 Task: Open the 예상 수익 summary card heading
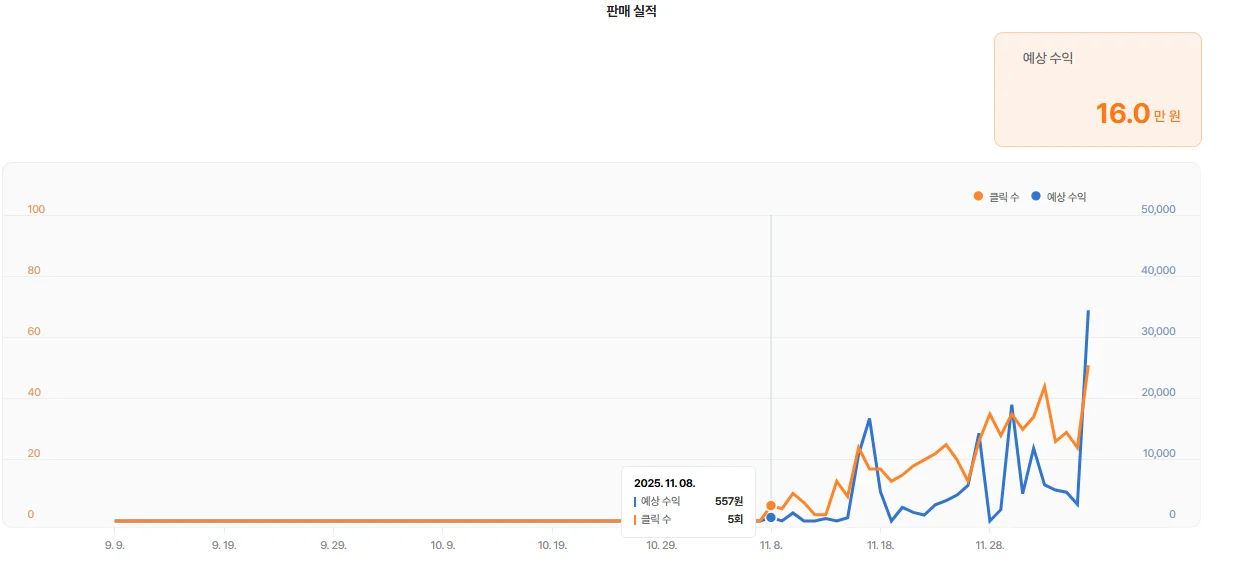pos(1048,59)
